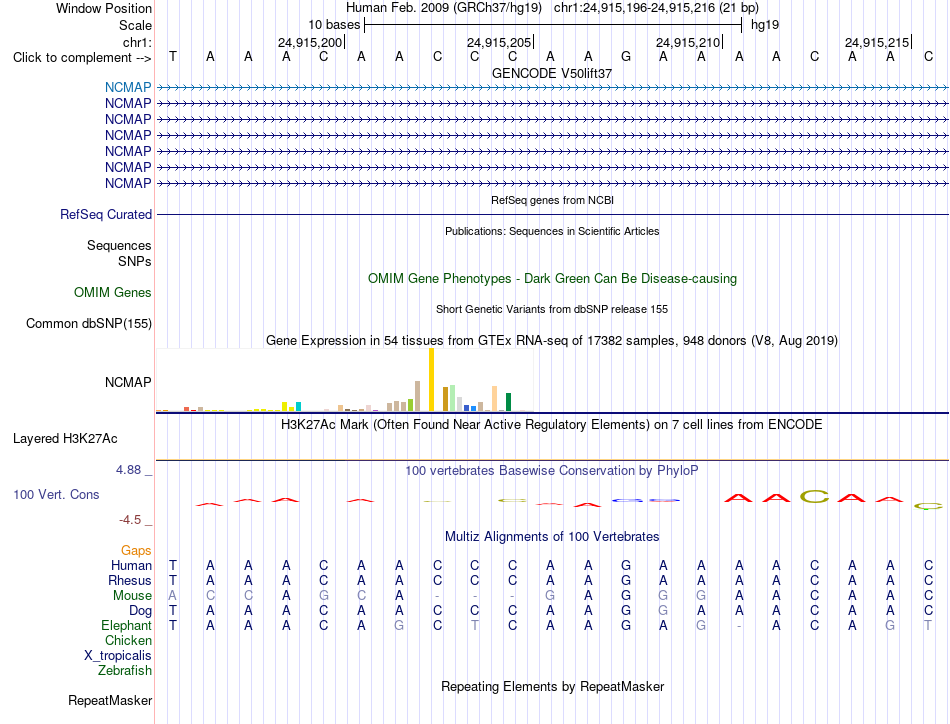
Task: Click the cyan bar in GTEx expression chart
Action: [298, 407]
